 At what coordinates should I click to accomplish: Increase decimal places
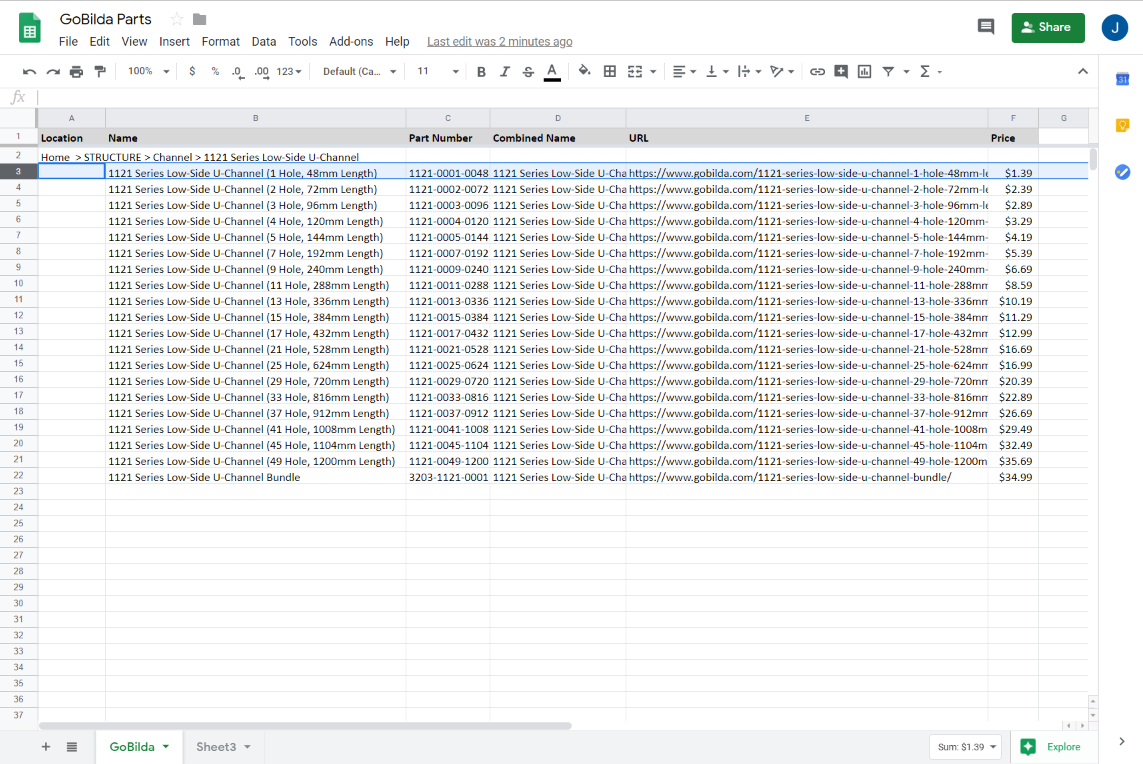pos(261,71)
